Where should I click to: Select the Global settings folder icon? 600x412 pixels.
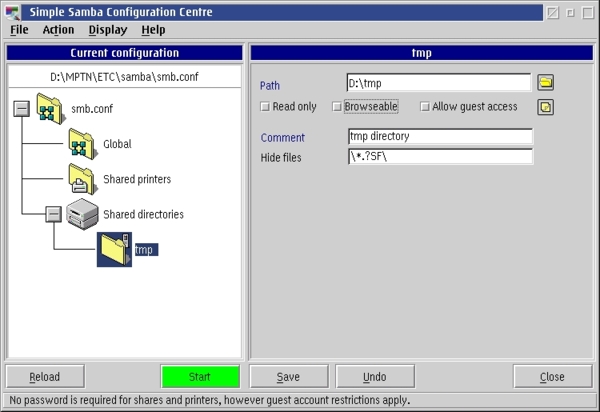pos(83,144)
